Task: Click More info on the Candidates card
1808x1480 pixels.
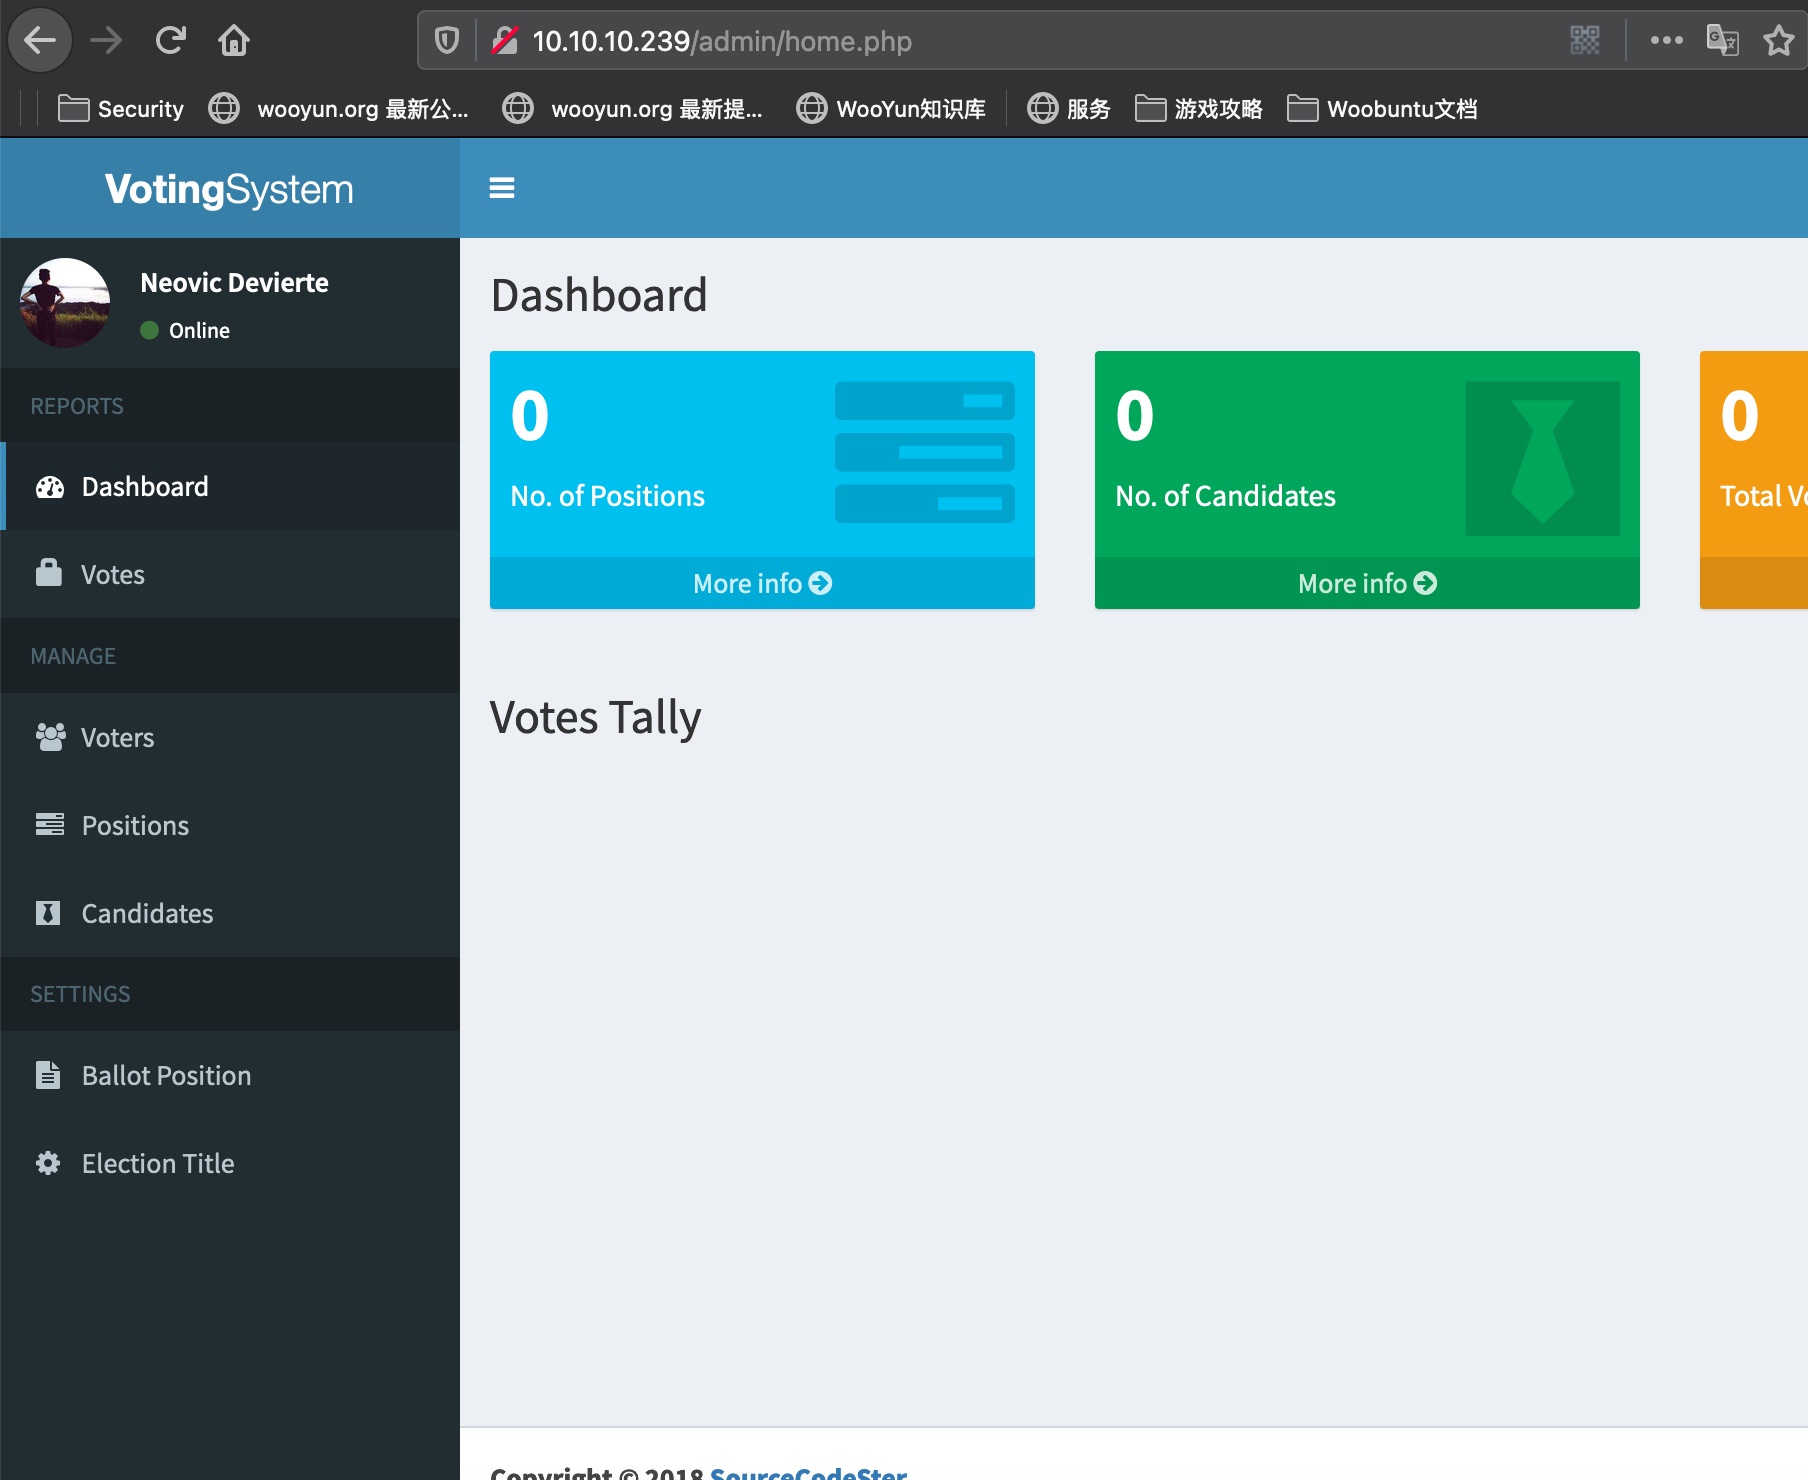Action: 1367,583
